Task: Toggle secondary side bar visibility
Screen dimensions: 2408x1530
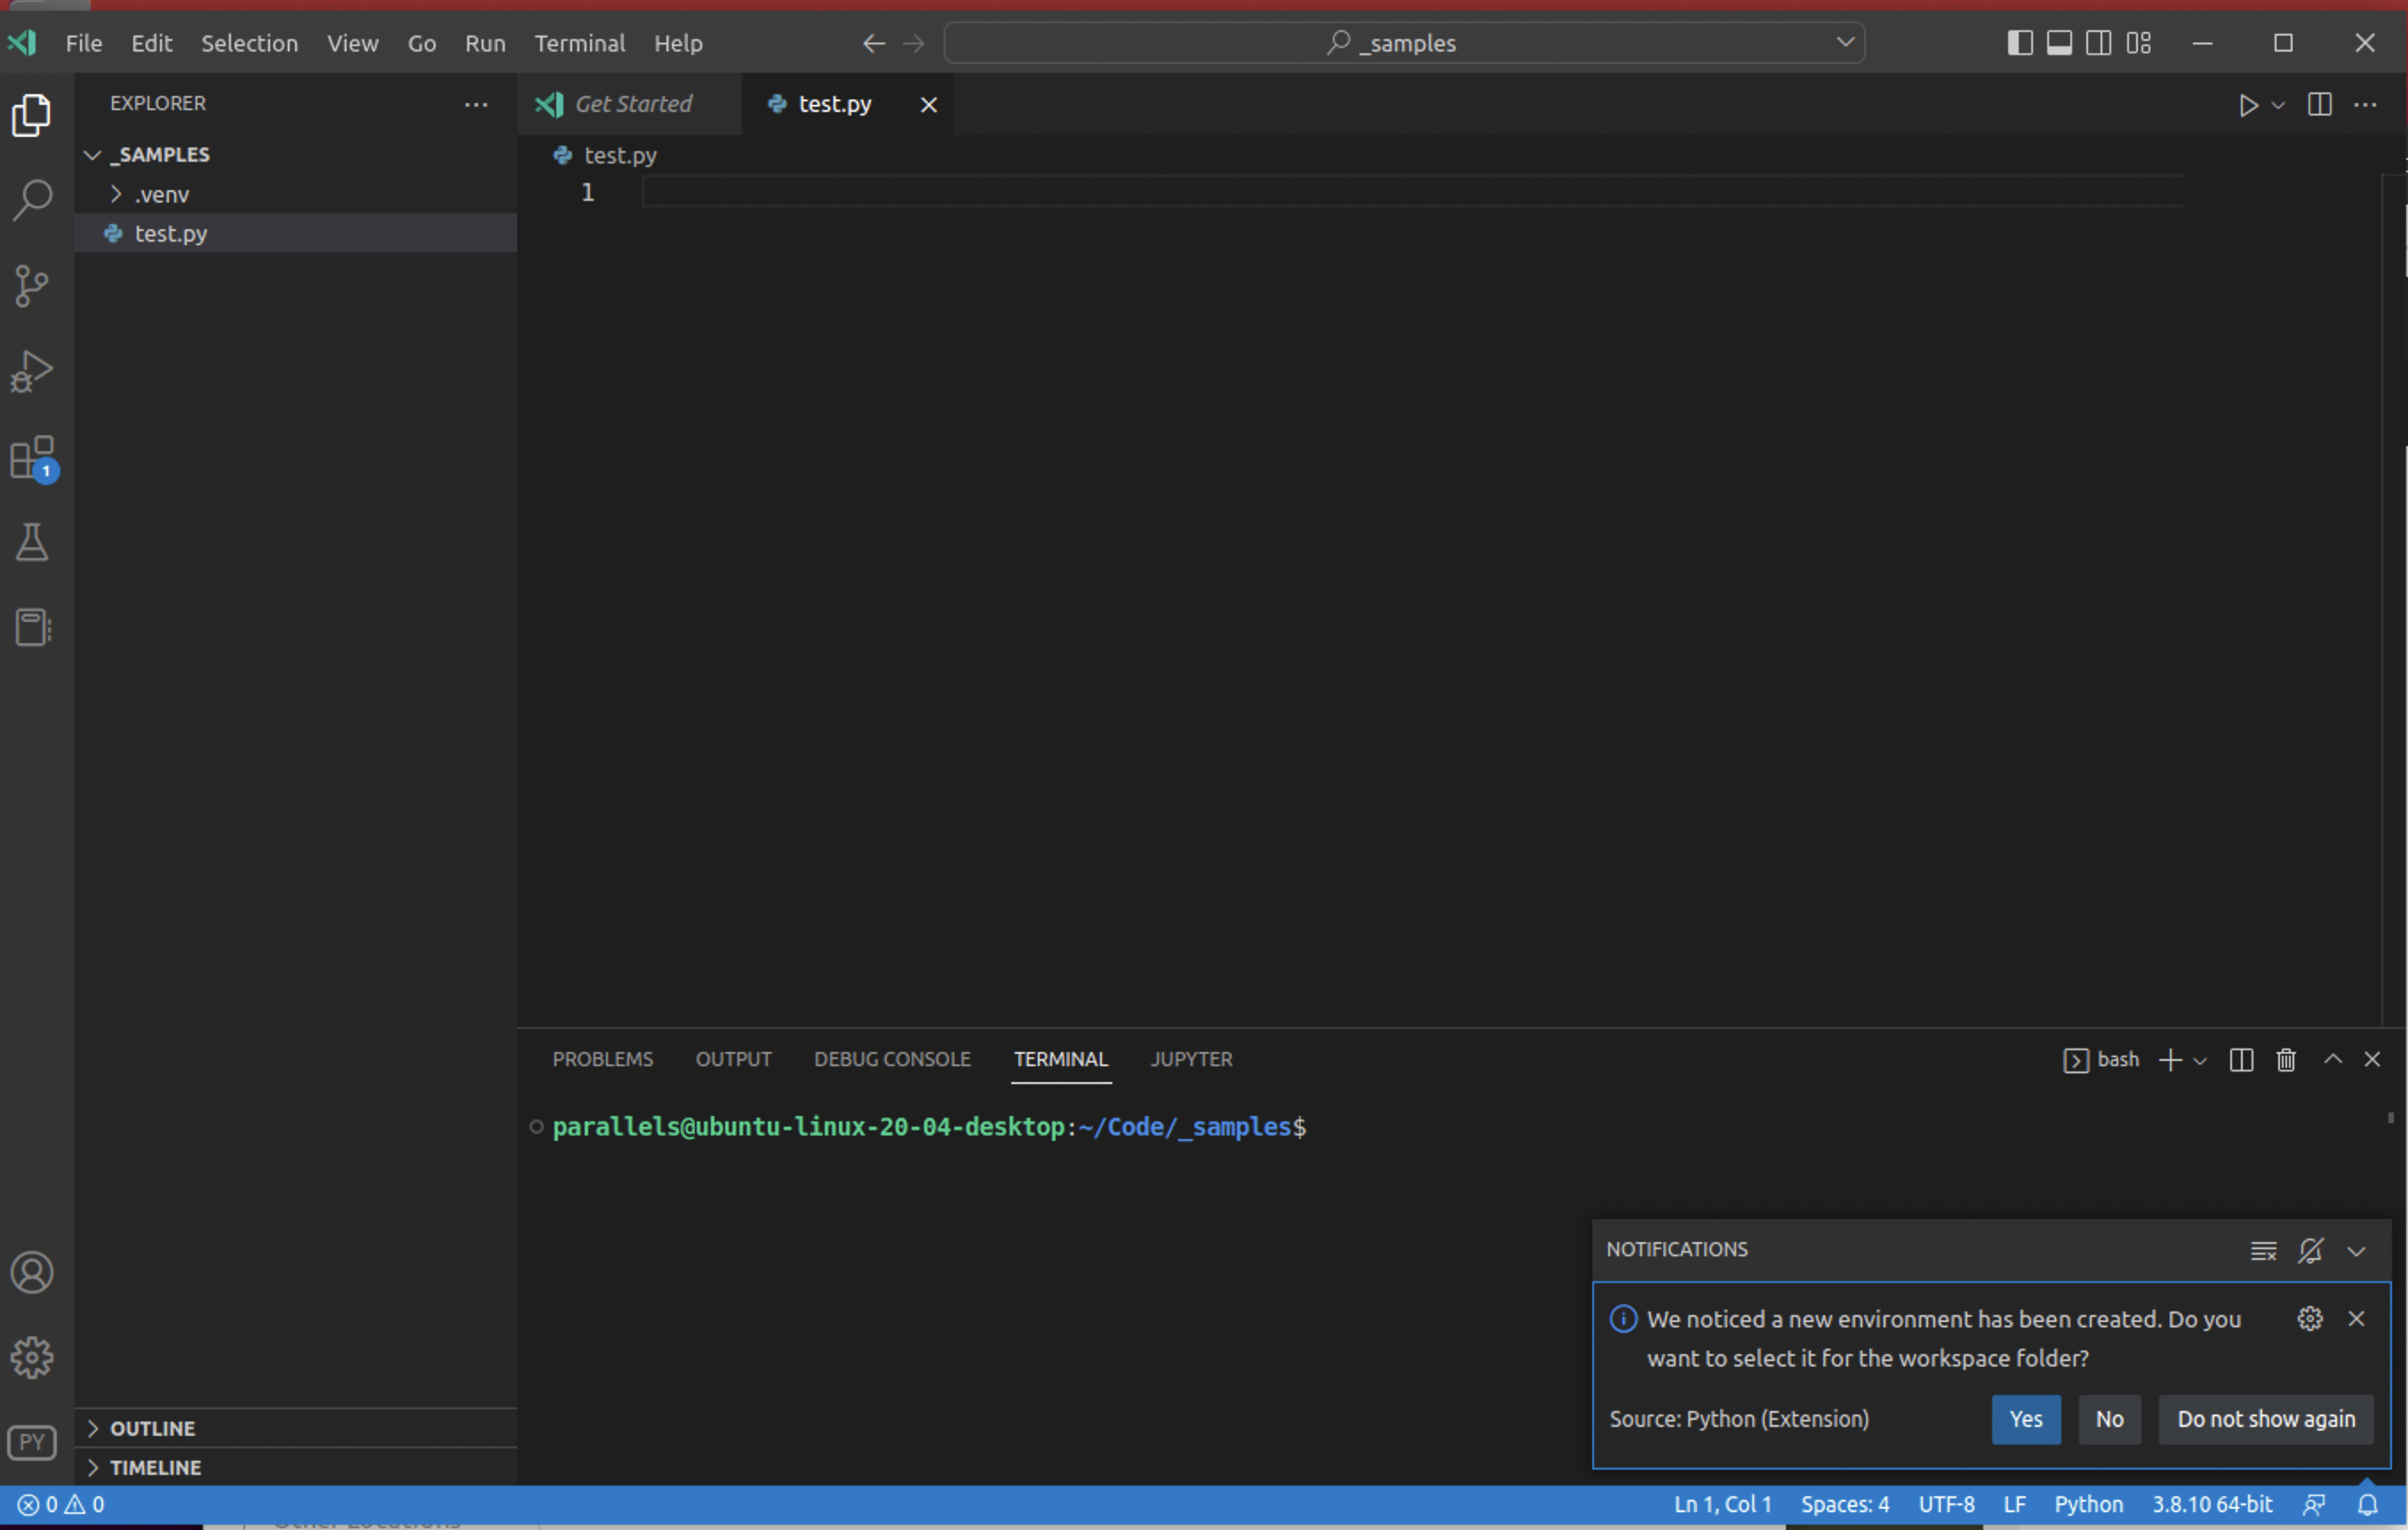Action: click(2099, 43)
